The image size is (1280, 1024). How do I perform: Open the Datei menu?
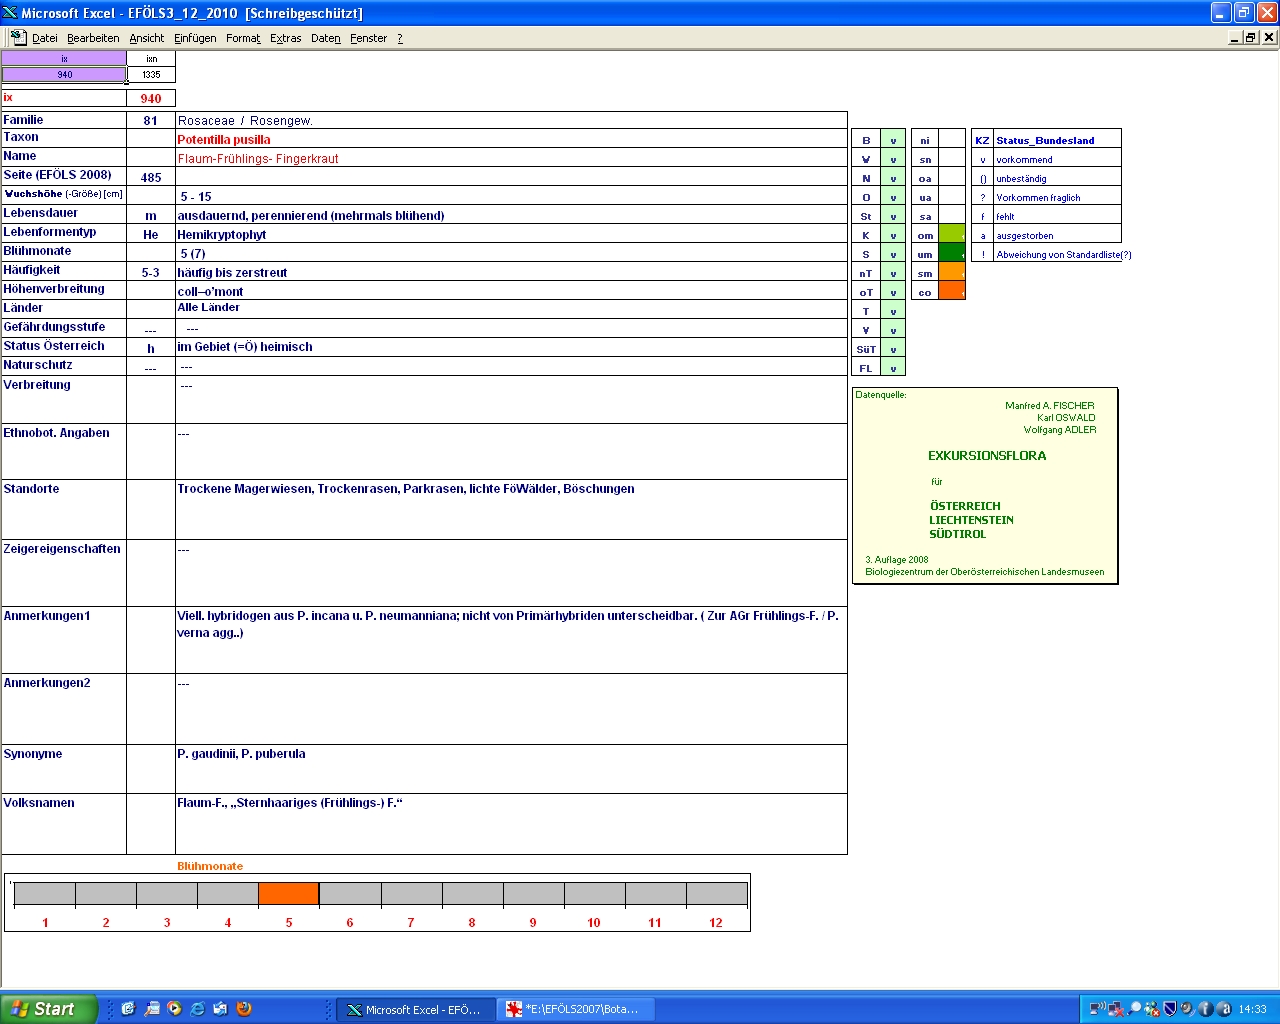point(45,38)
